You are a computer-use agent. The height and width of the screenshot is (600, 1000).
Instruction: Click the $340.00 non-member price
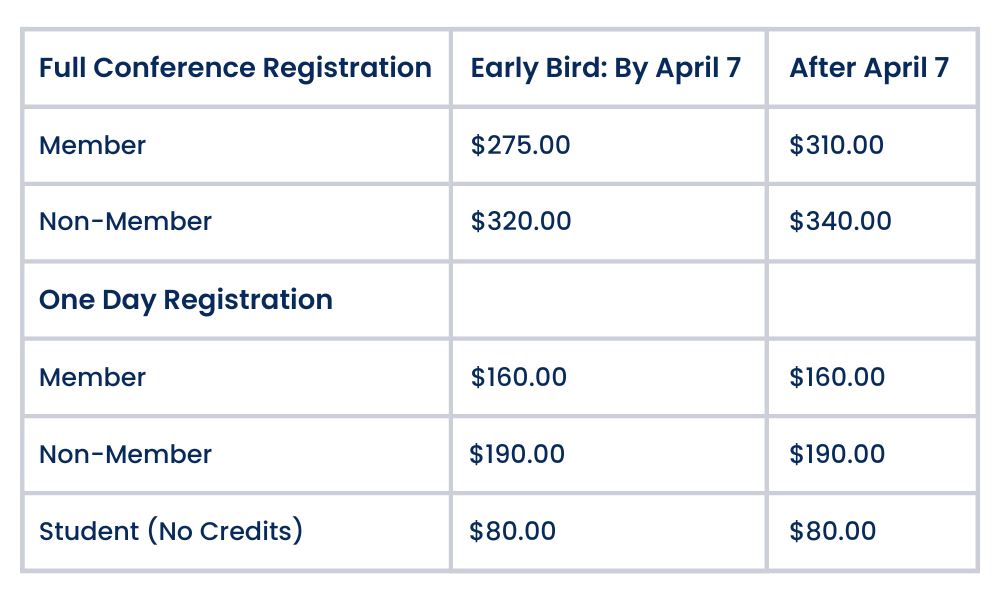point(840,221)
